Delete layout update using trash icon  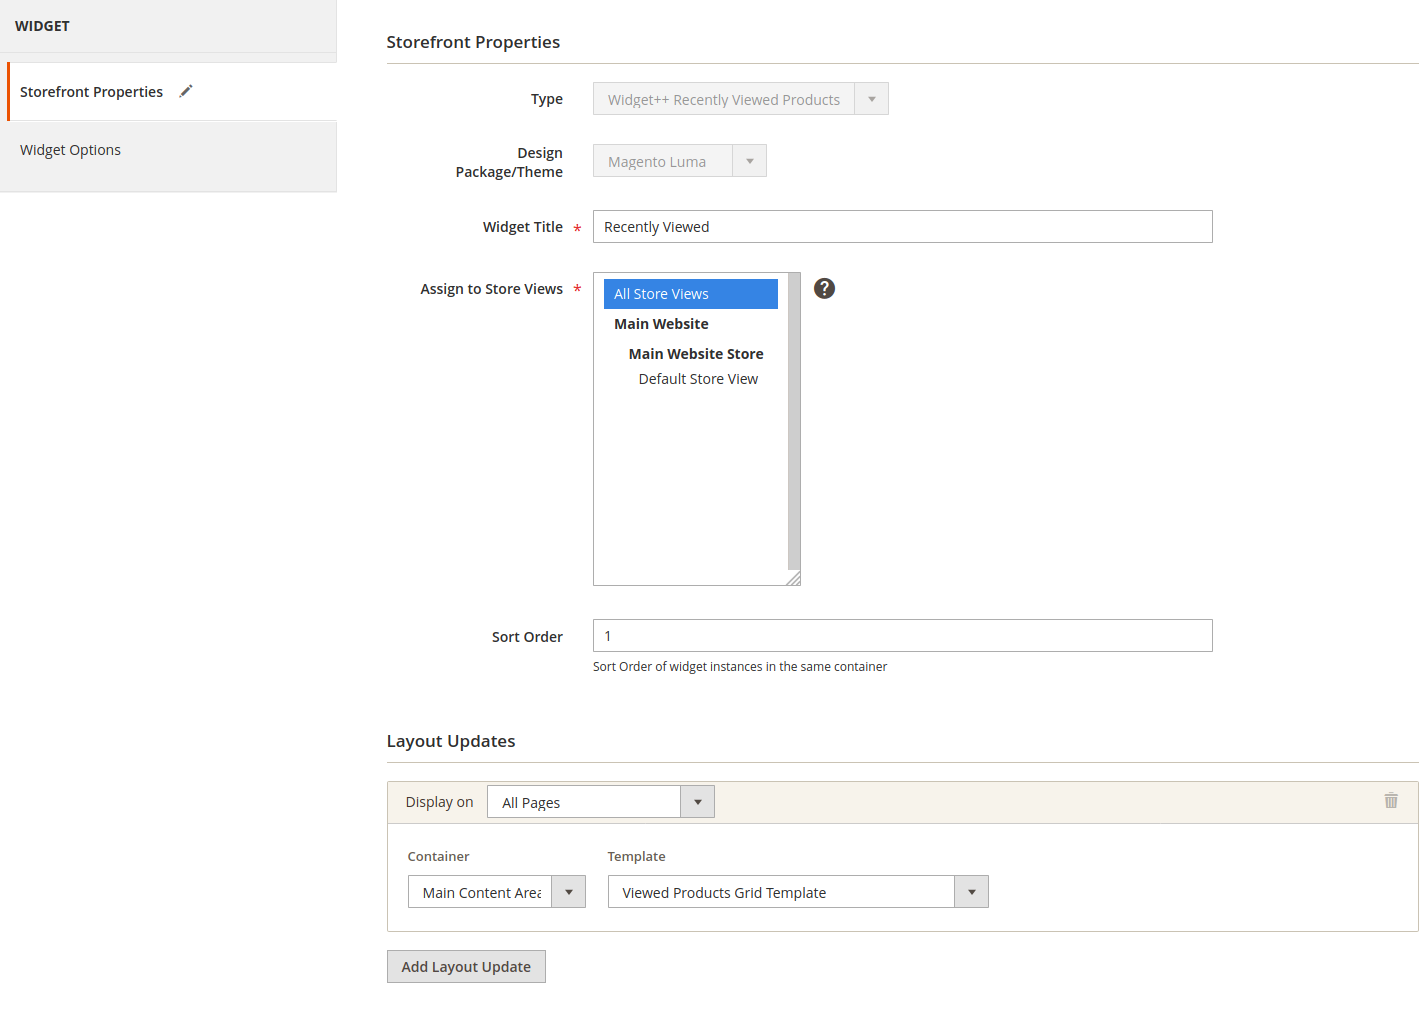point(1390,800)
